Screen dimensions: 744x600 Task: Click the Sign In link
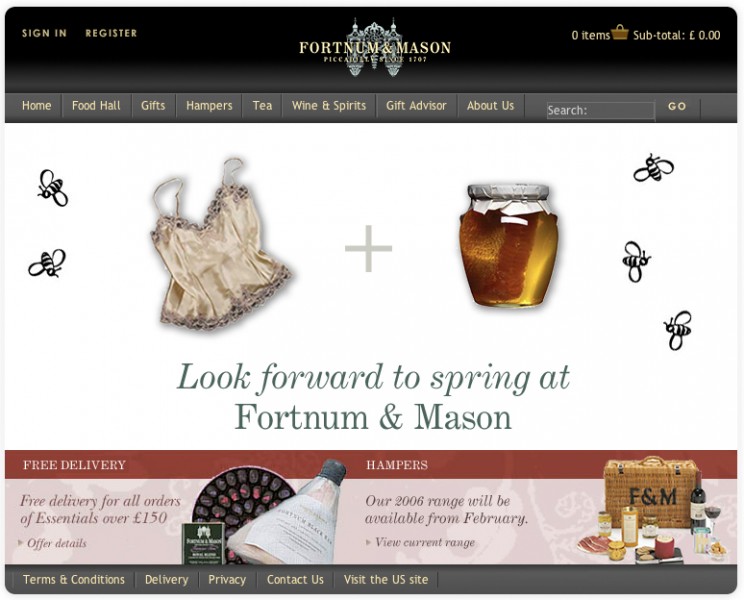[x=44, y=33]
